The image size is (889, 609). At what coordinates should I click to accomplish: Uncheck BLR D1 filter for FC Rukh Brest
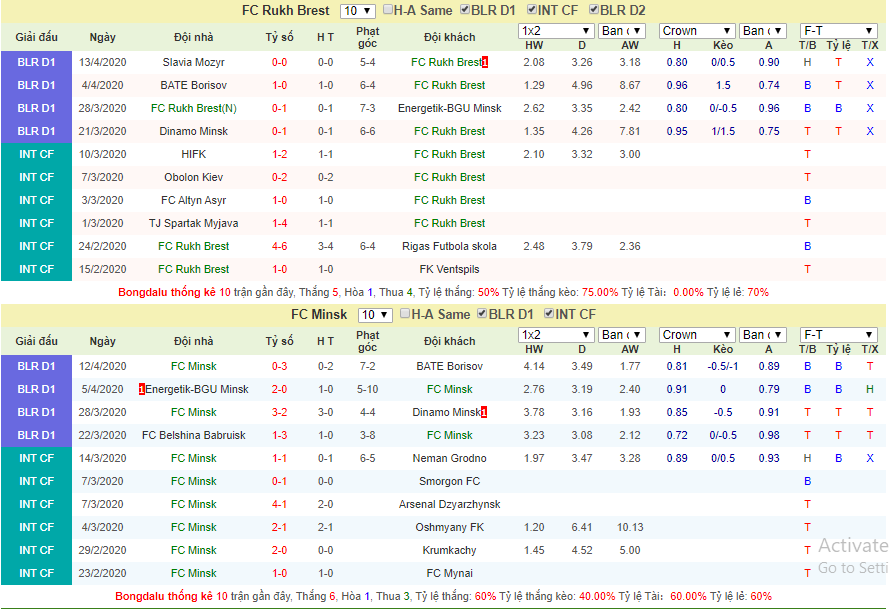point(465,10)
